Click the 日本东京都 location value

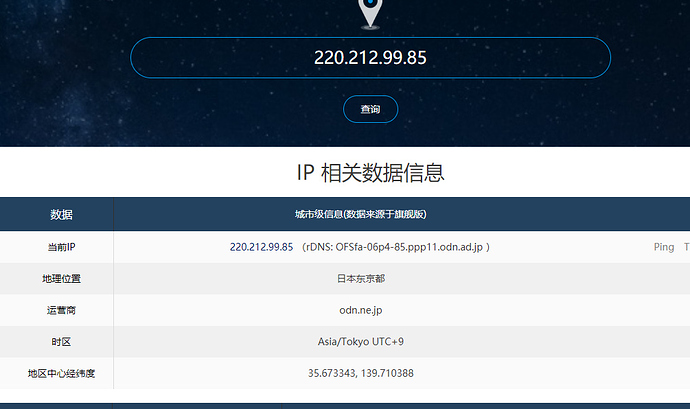click(x=360, y=279)
